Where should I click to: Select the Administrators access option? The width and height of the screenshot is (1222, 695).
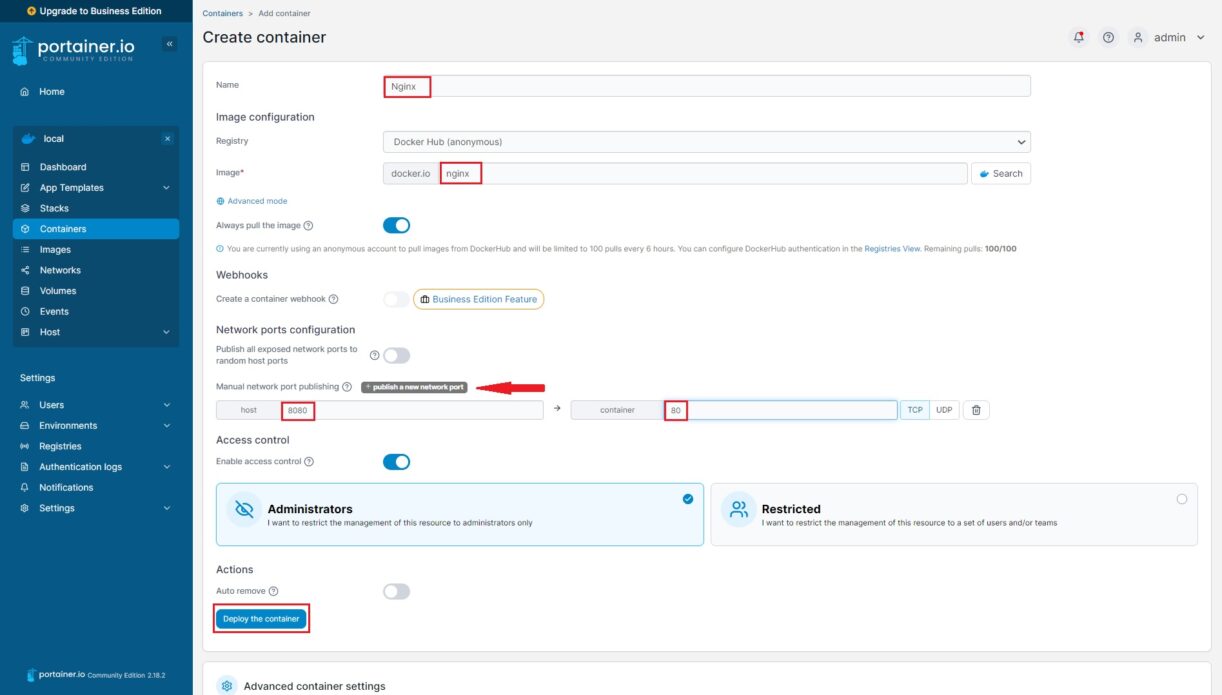pyautogui.click(x=460, y=515)
